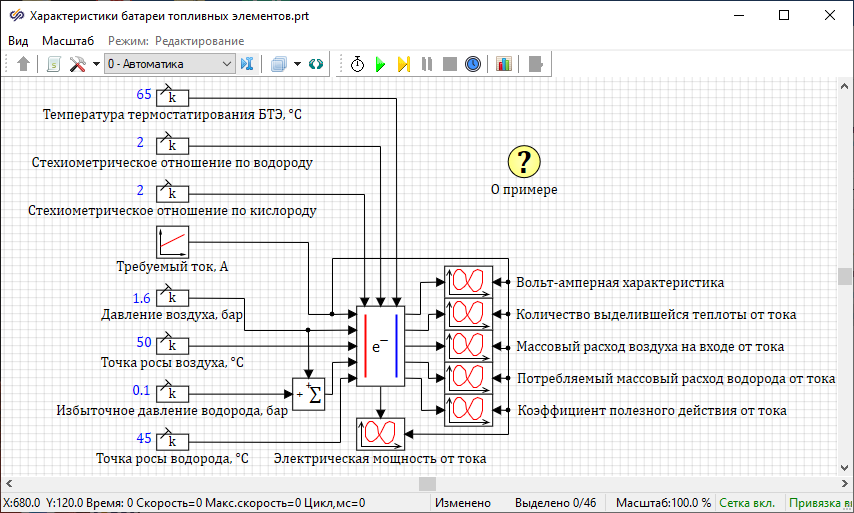This screenshot has height=513, width=854.
Task: Click the script page toolbar icon
Action: [54, 64]
